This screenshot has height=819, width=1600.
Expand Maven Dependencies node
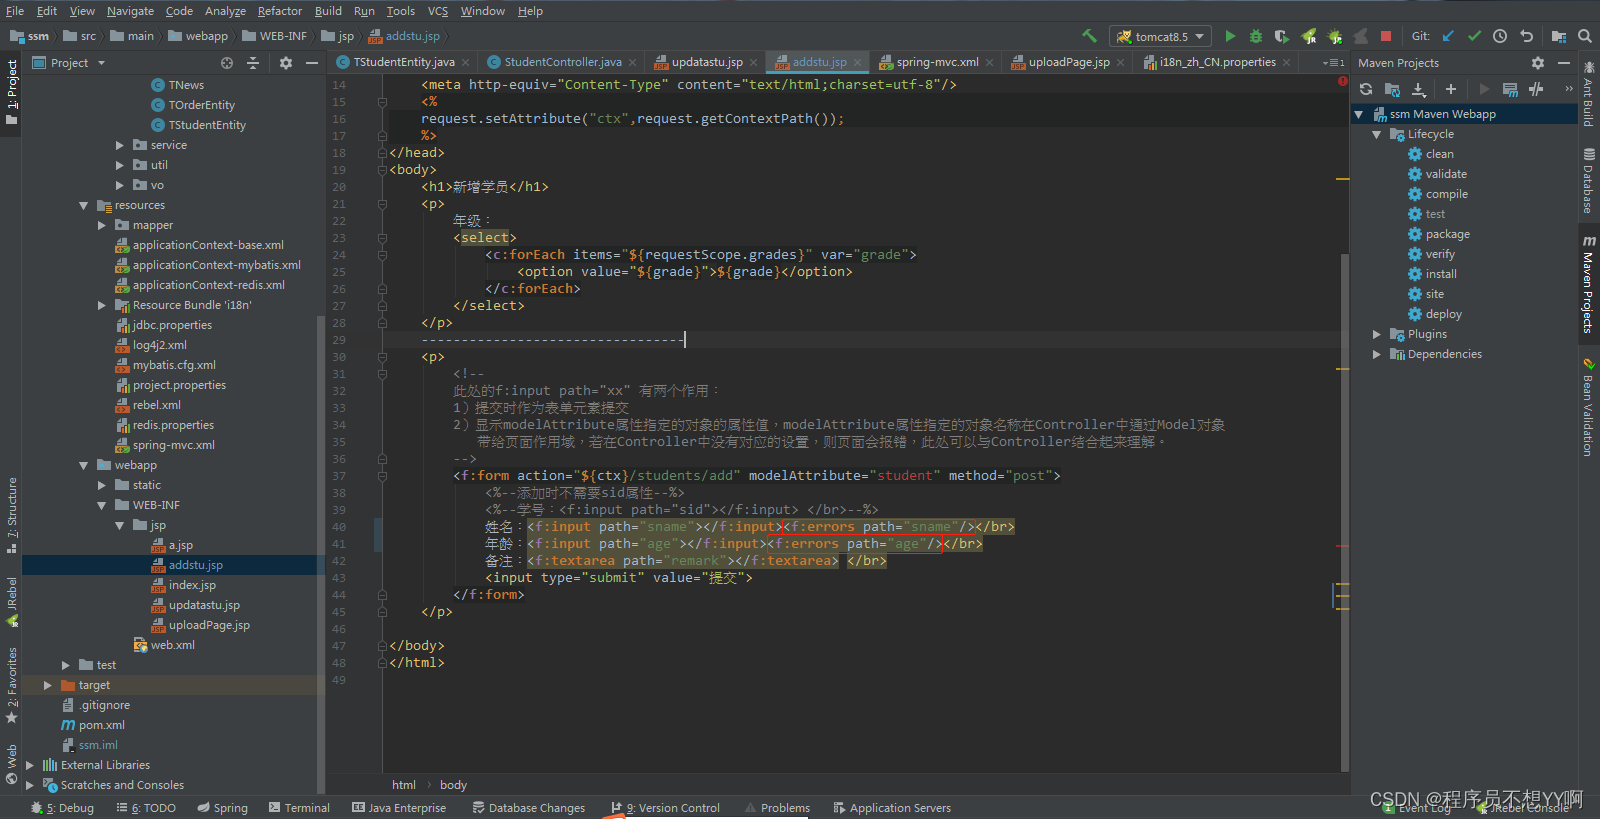point(1377,354)
